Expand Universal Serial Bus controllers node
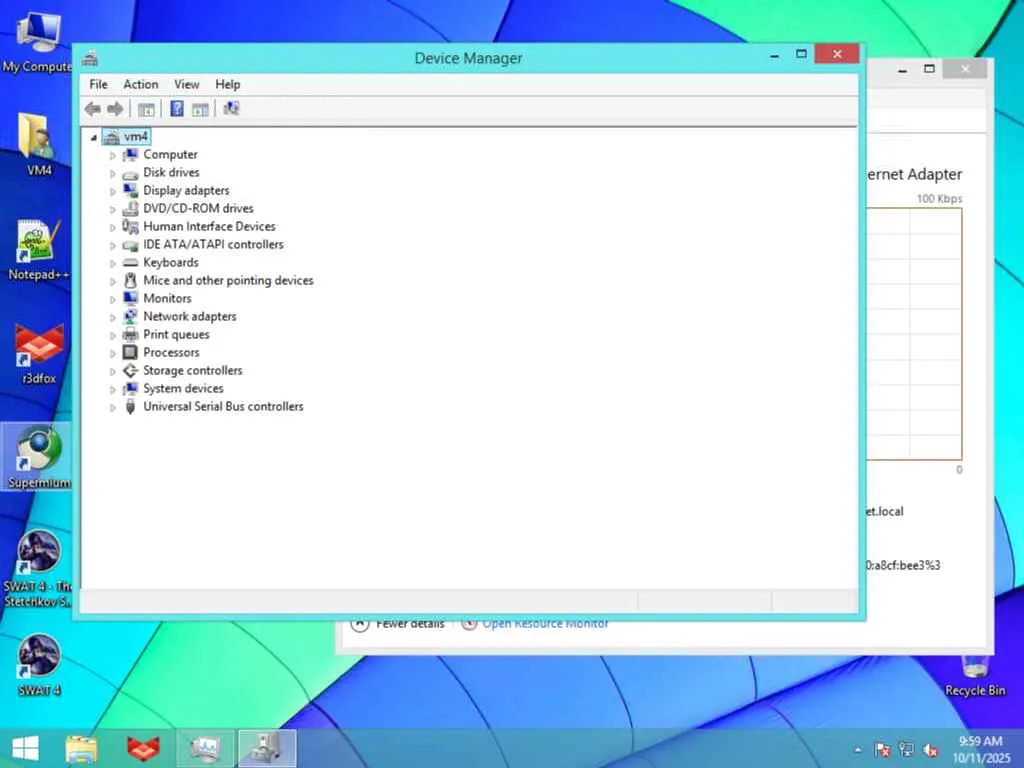The image size is (1024, 768). point(112,408)
